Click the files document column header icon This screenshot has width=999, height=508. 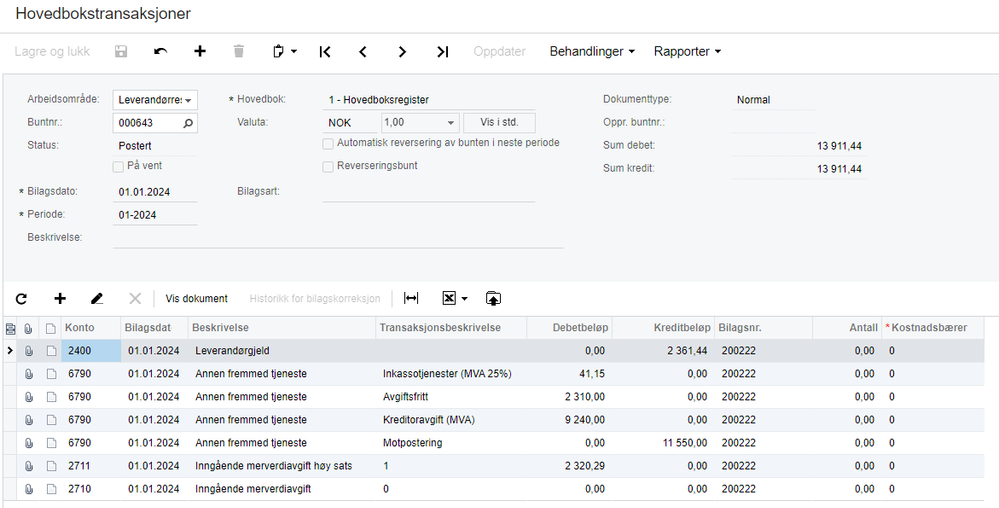click(x=51, y=328)
